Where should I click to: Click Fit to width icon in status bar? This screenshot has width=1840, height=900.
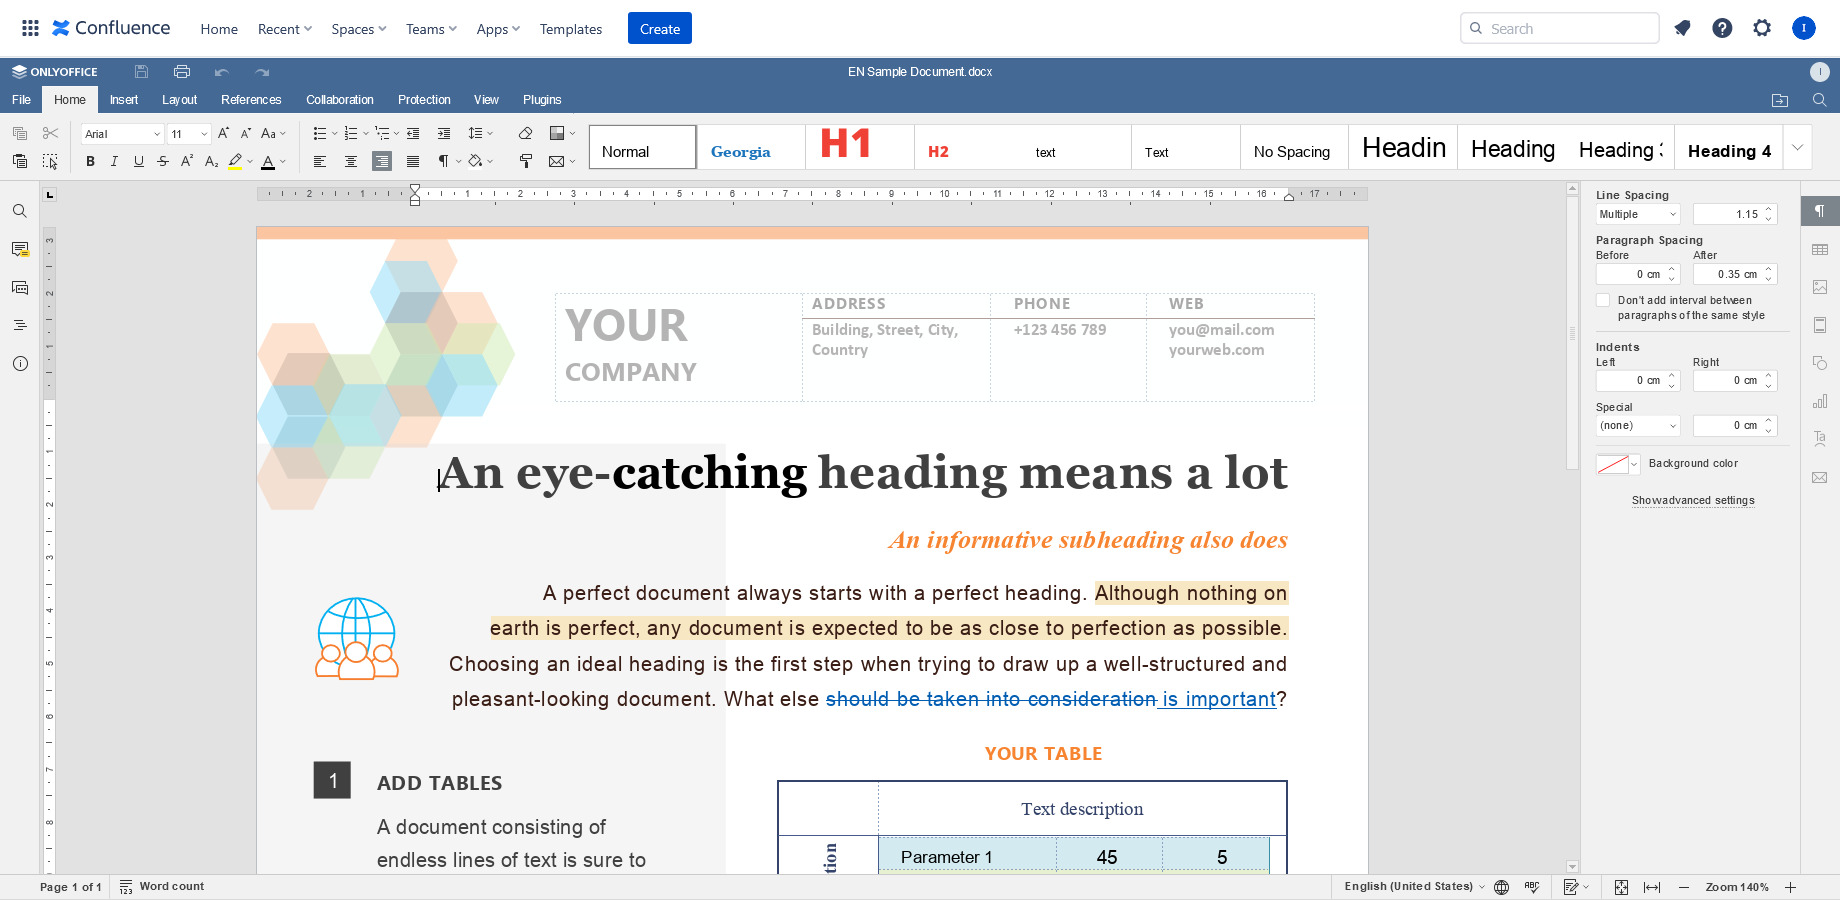[1652, 887]
